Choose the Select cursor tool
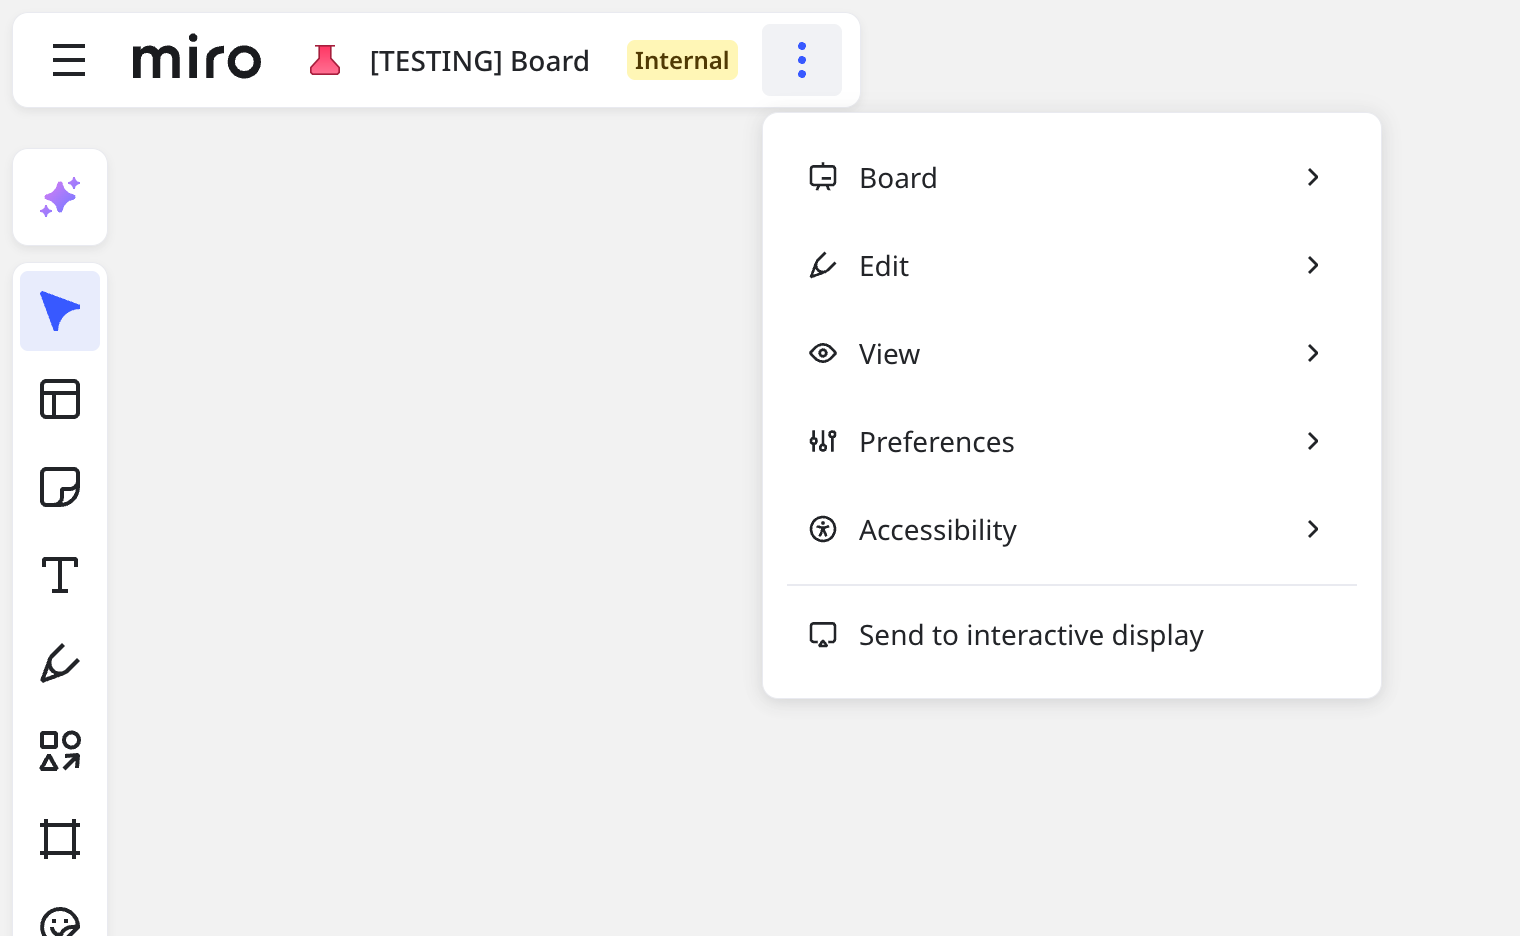The image size is (1520, 936). coord(60,311)
